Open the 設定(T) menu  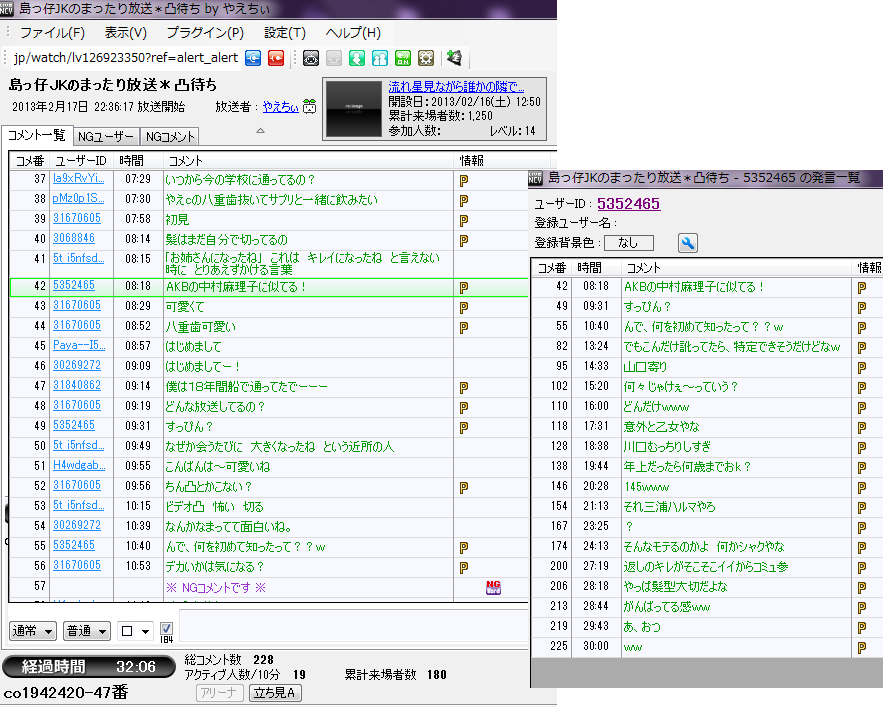(285, 33)
